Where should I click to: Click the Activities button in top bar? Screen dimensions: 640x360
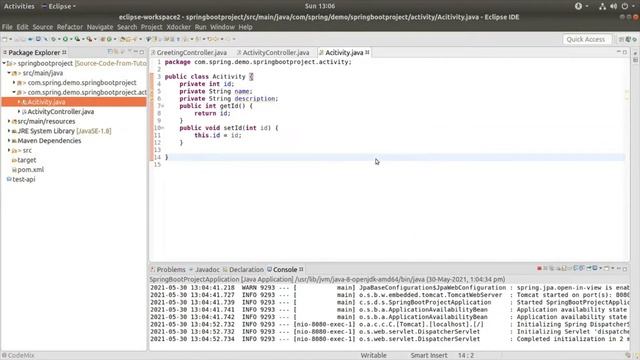pos(19,6)
